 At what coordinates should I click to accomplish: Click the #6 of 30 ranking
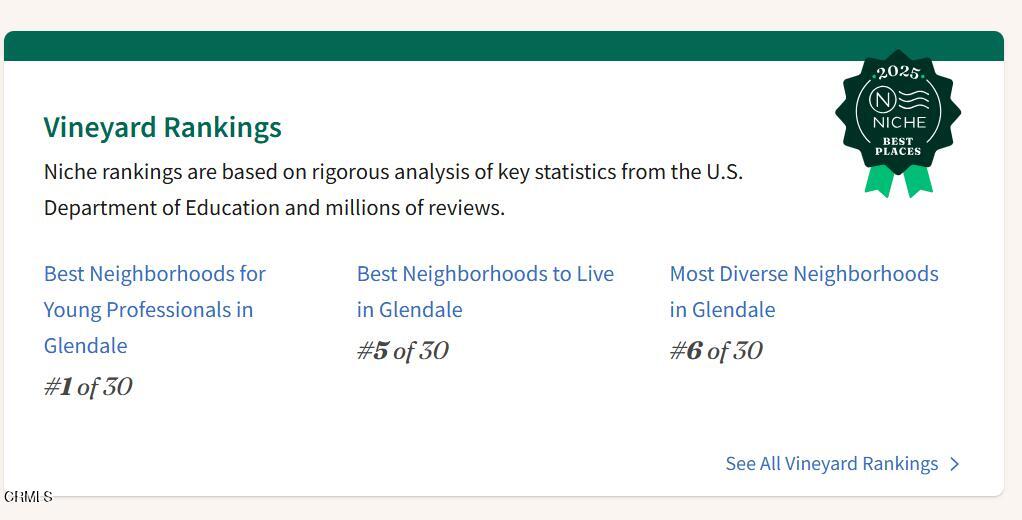(715, 351)
